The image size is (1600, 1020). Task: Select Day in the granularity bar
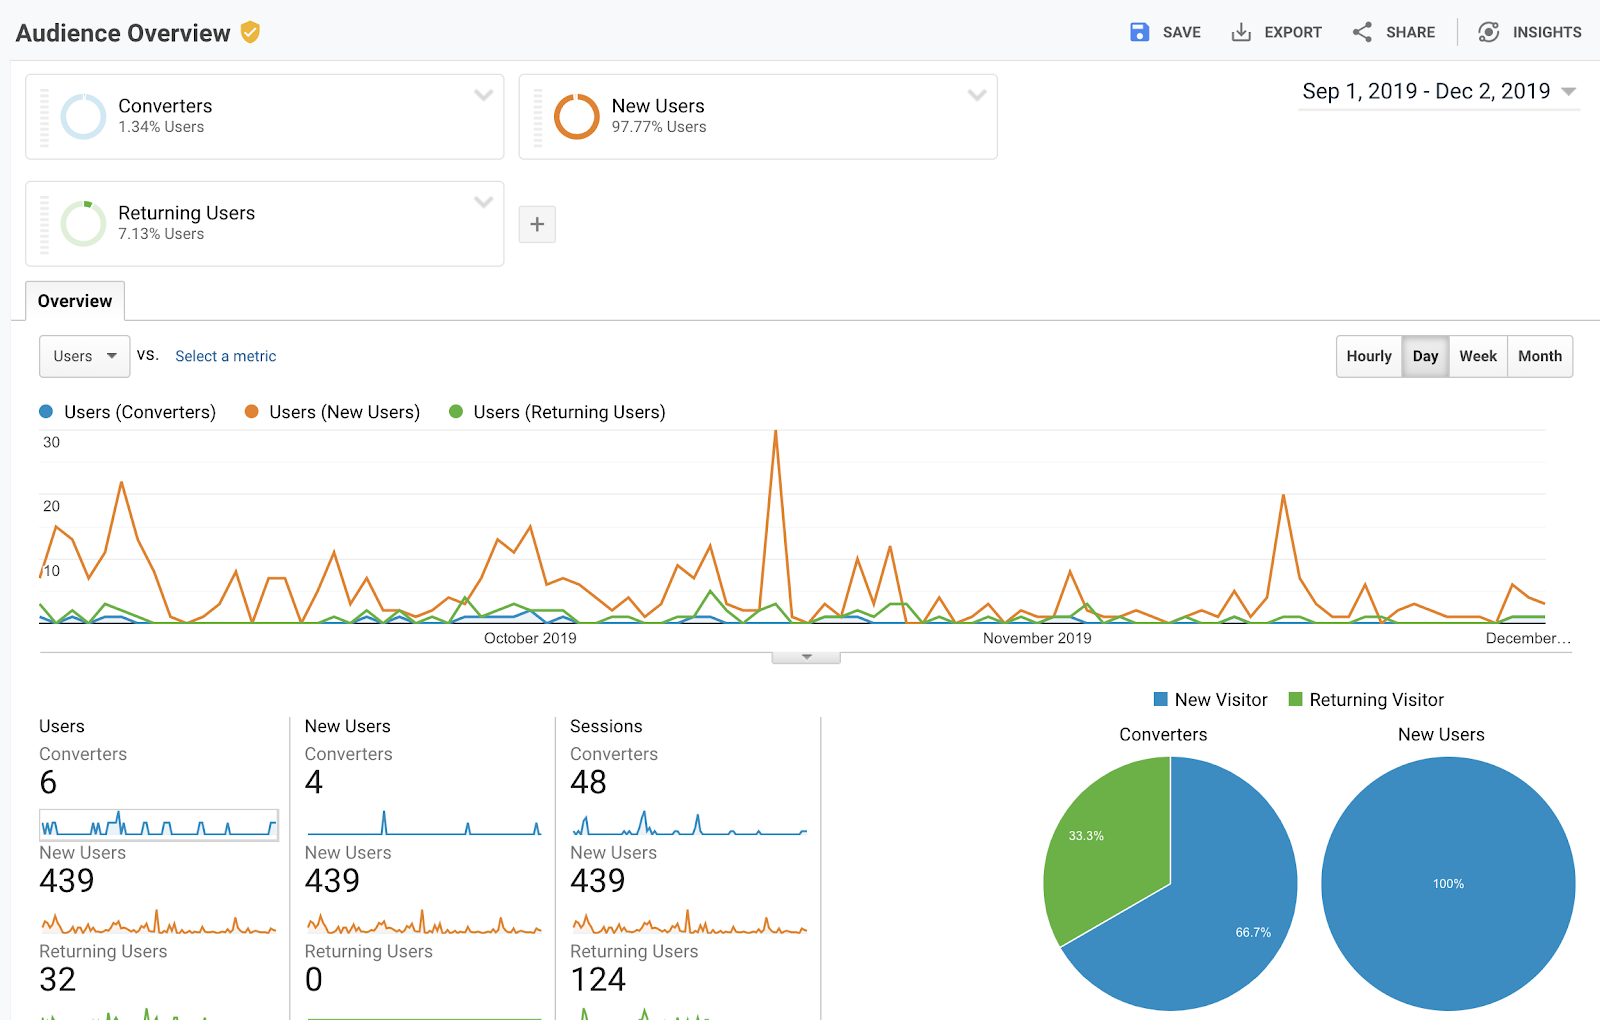(1425, 356)
